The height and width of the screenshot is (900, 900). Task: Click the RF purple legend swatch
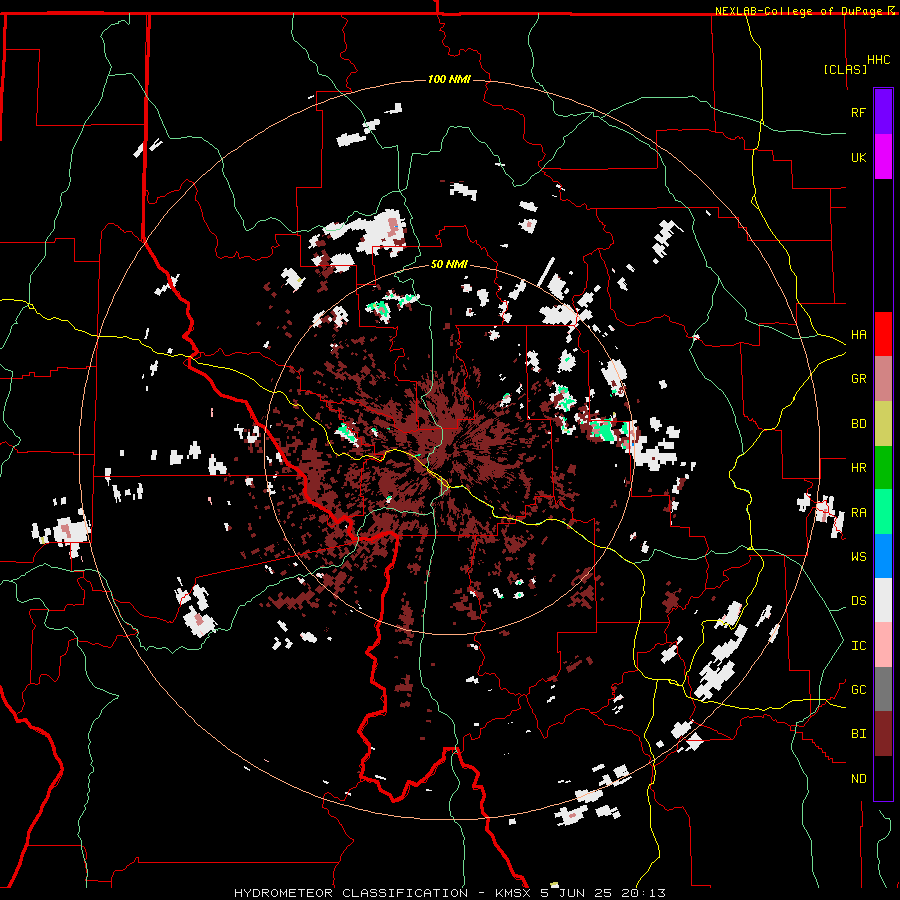tap(883, 112)
